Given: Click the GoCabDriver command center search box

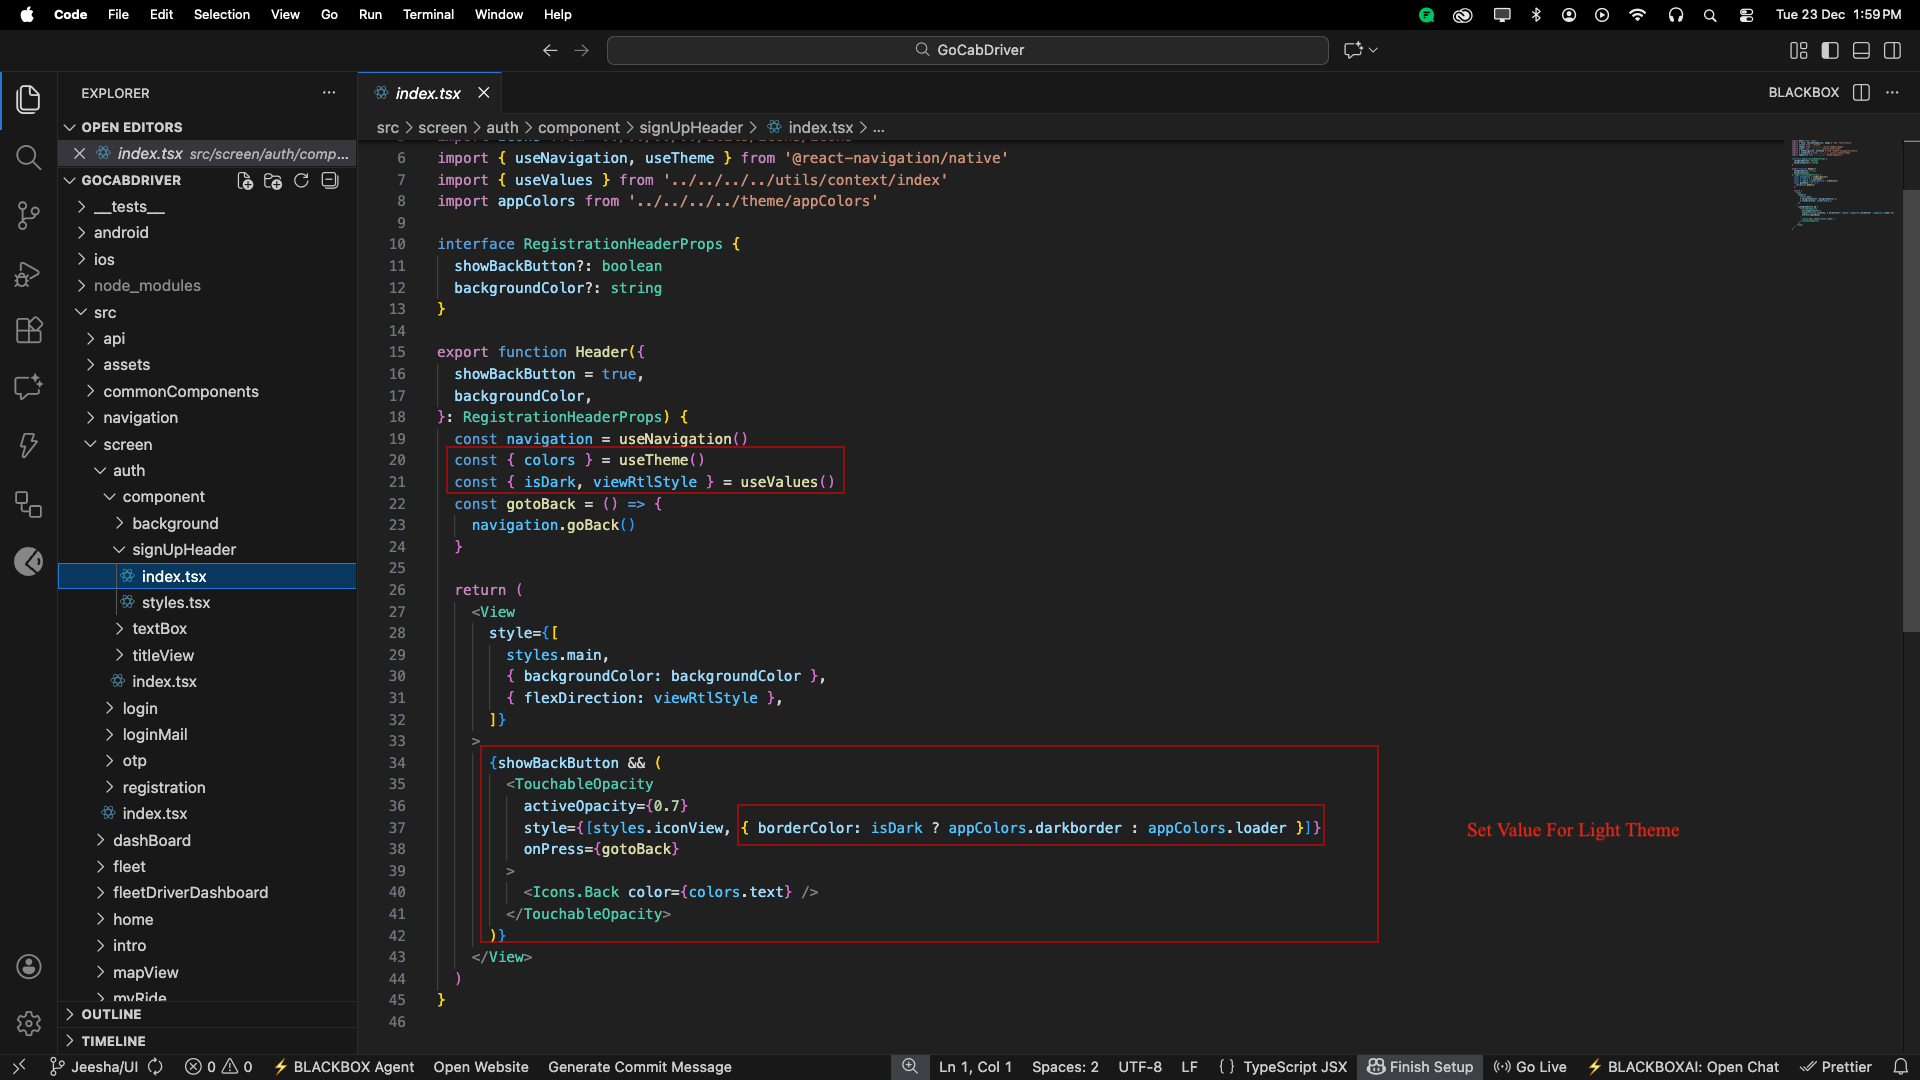Looking at the screenshot, I should (x=967, y=50).
